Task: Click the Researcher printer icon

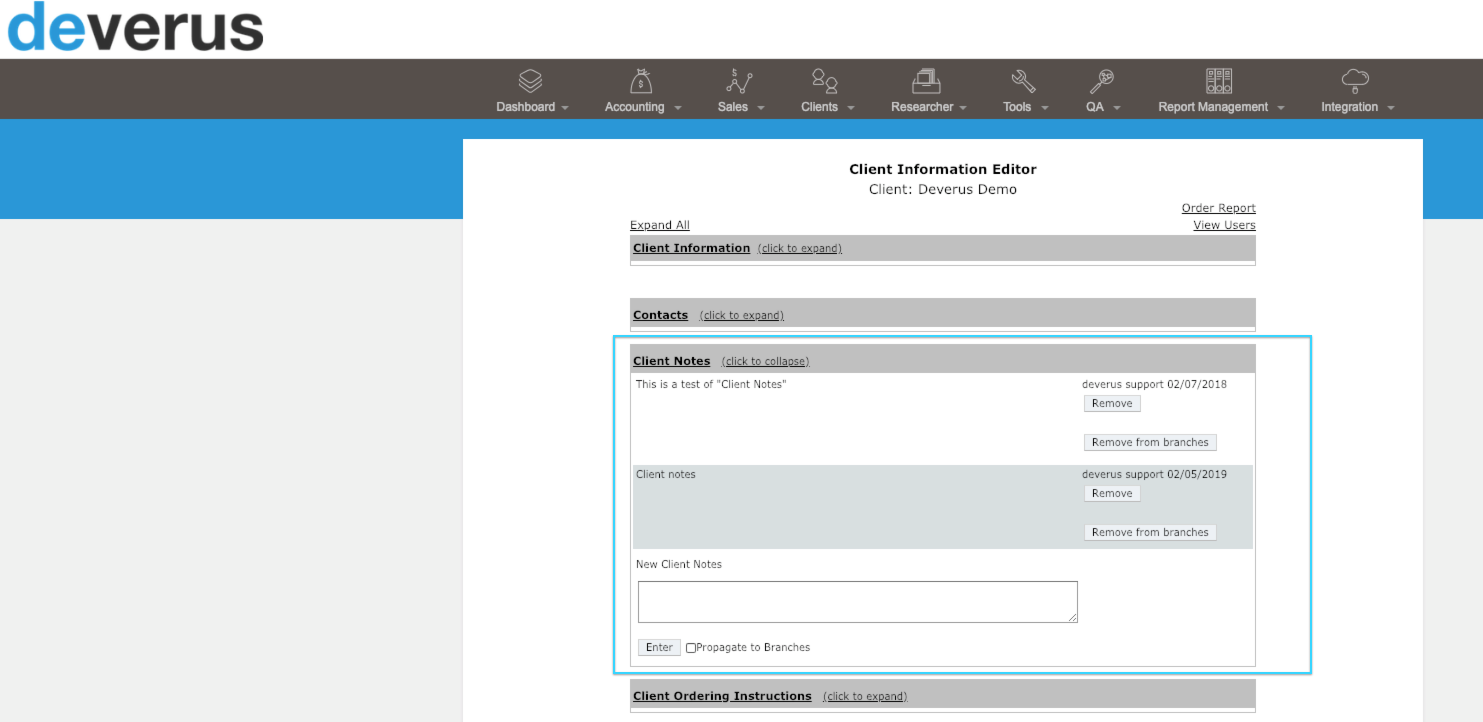Action: point(926,81)
